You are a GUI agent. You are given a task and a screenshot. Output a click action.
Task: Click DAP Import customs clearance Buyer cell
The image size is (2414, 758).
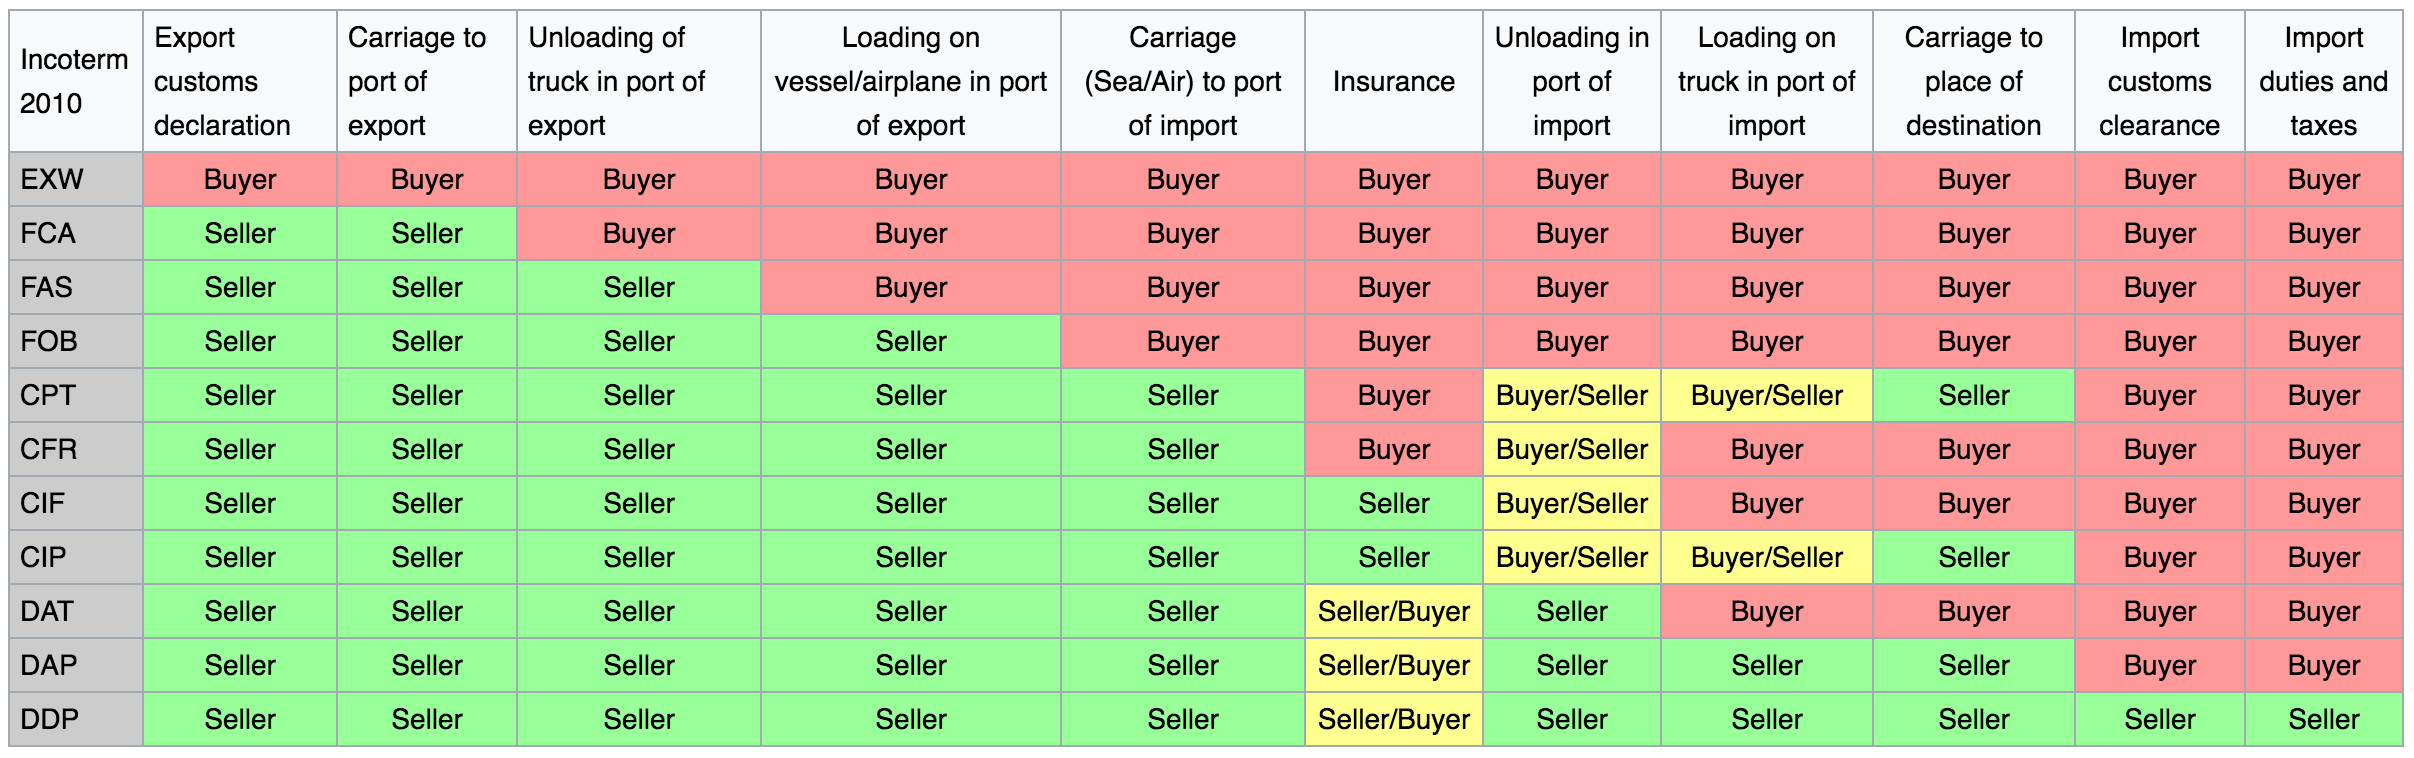[2160, 666]
